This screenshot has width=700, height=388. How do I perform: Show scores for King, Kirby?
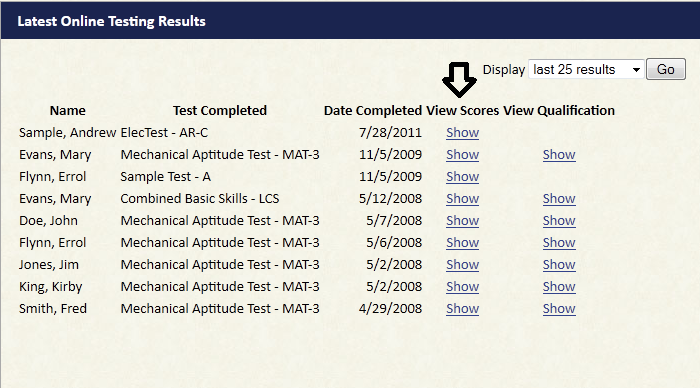(462, 287)
